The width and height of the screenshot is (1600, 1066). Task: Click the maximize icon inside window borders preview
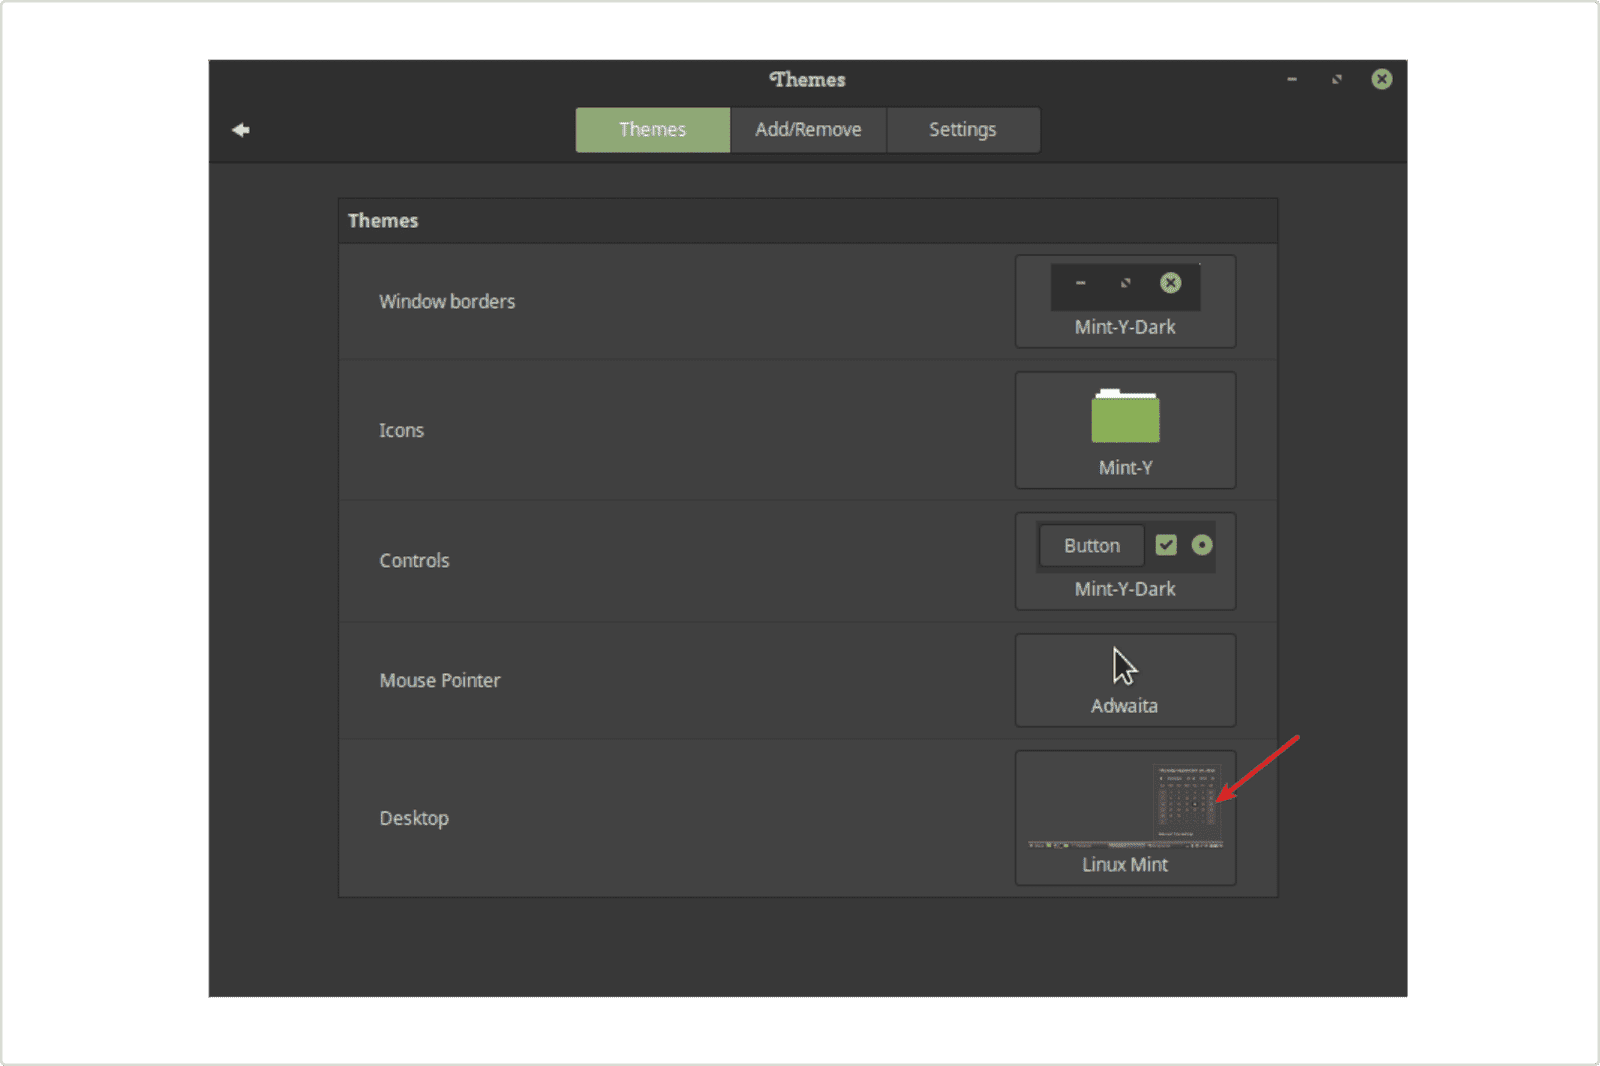pyautogui.click(x=1125, y=283)
